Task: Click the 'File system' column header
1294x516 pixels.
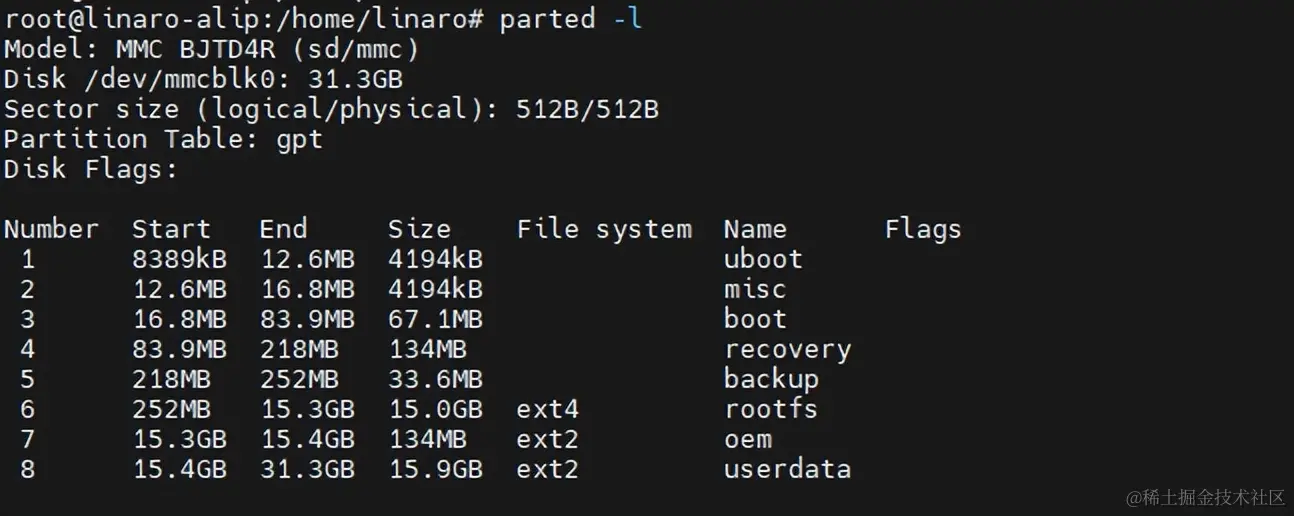Action: 604,229
